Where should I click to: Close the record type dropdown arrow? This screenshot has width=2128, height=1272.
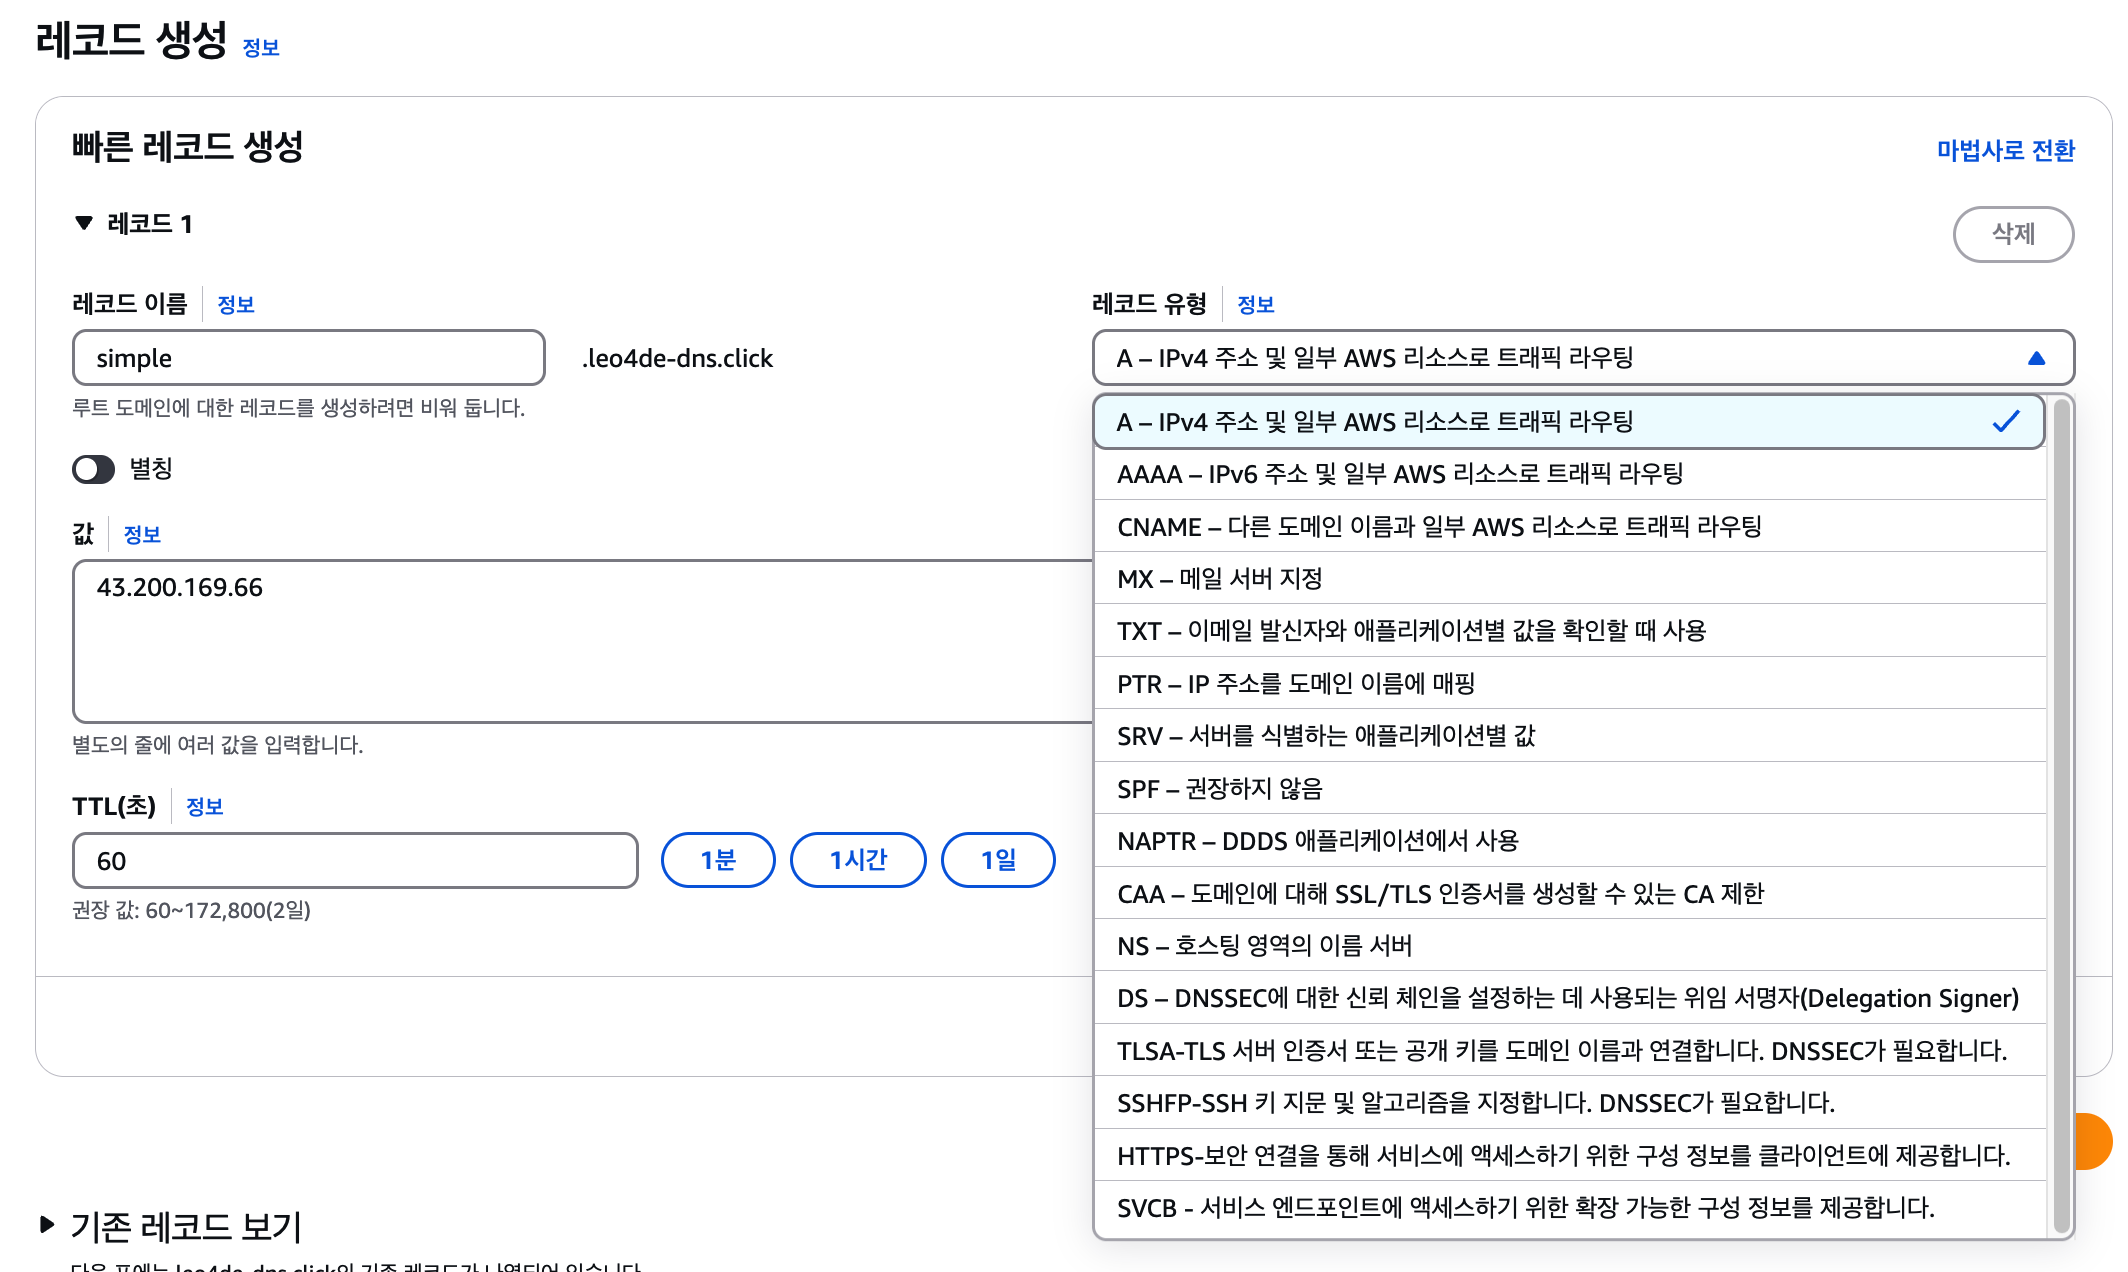[2036, 358]
